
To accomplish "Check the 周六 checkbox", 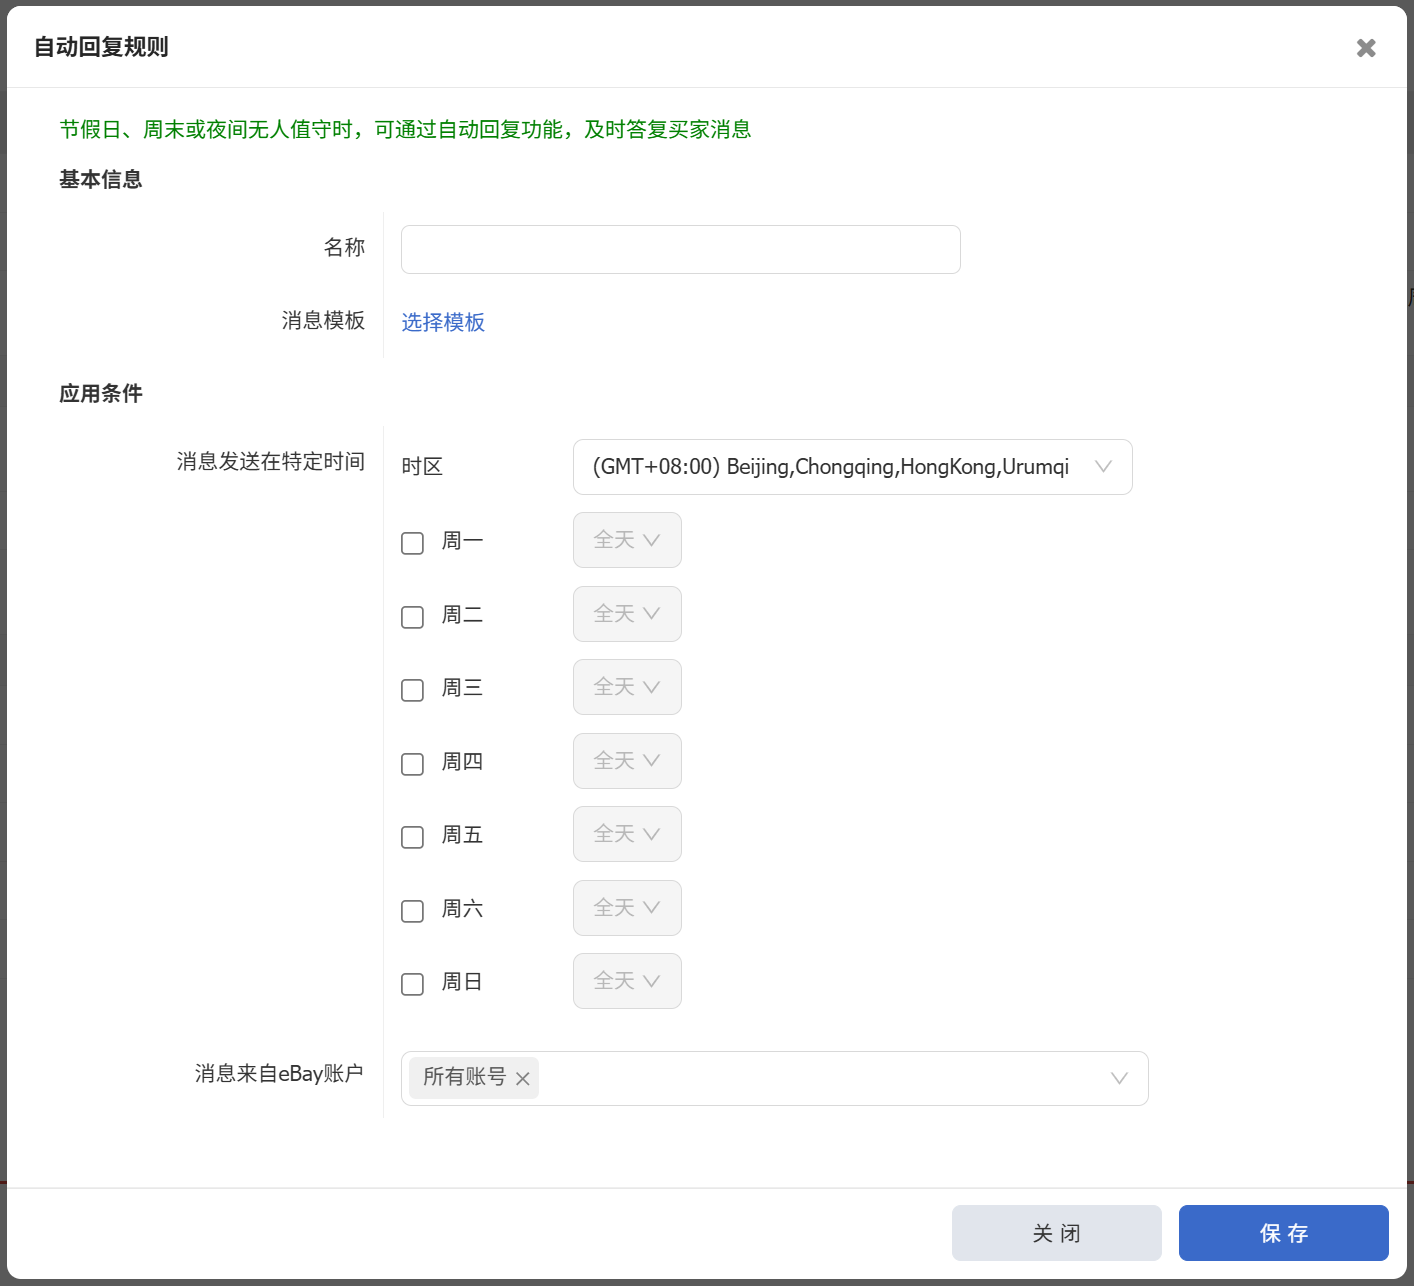I will coord(412,911).
